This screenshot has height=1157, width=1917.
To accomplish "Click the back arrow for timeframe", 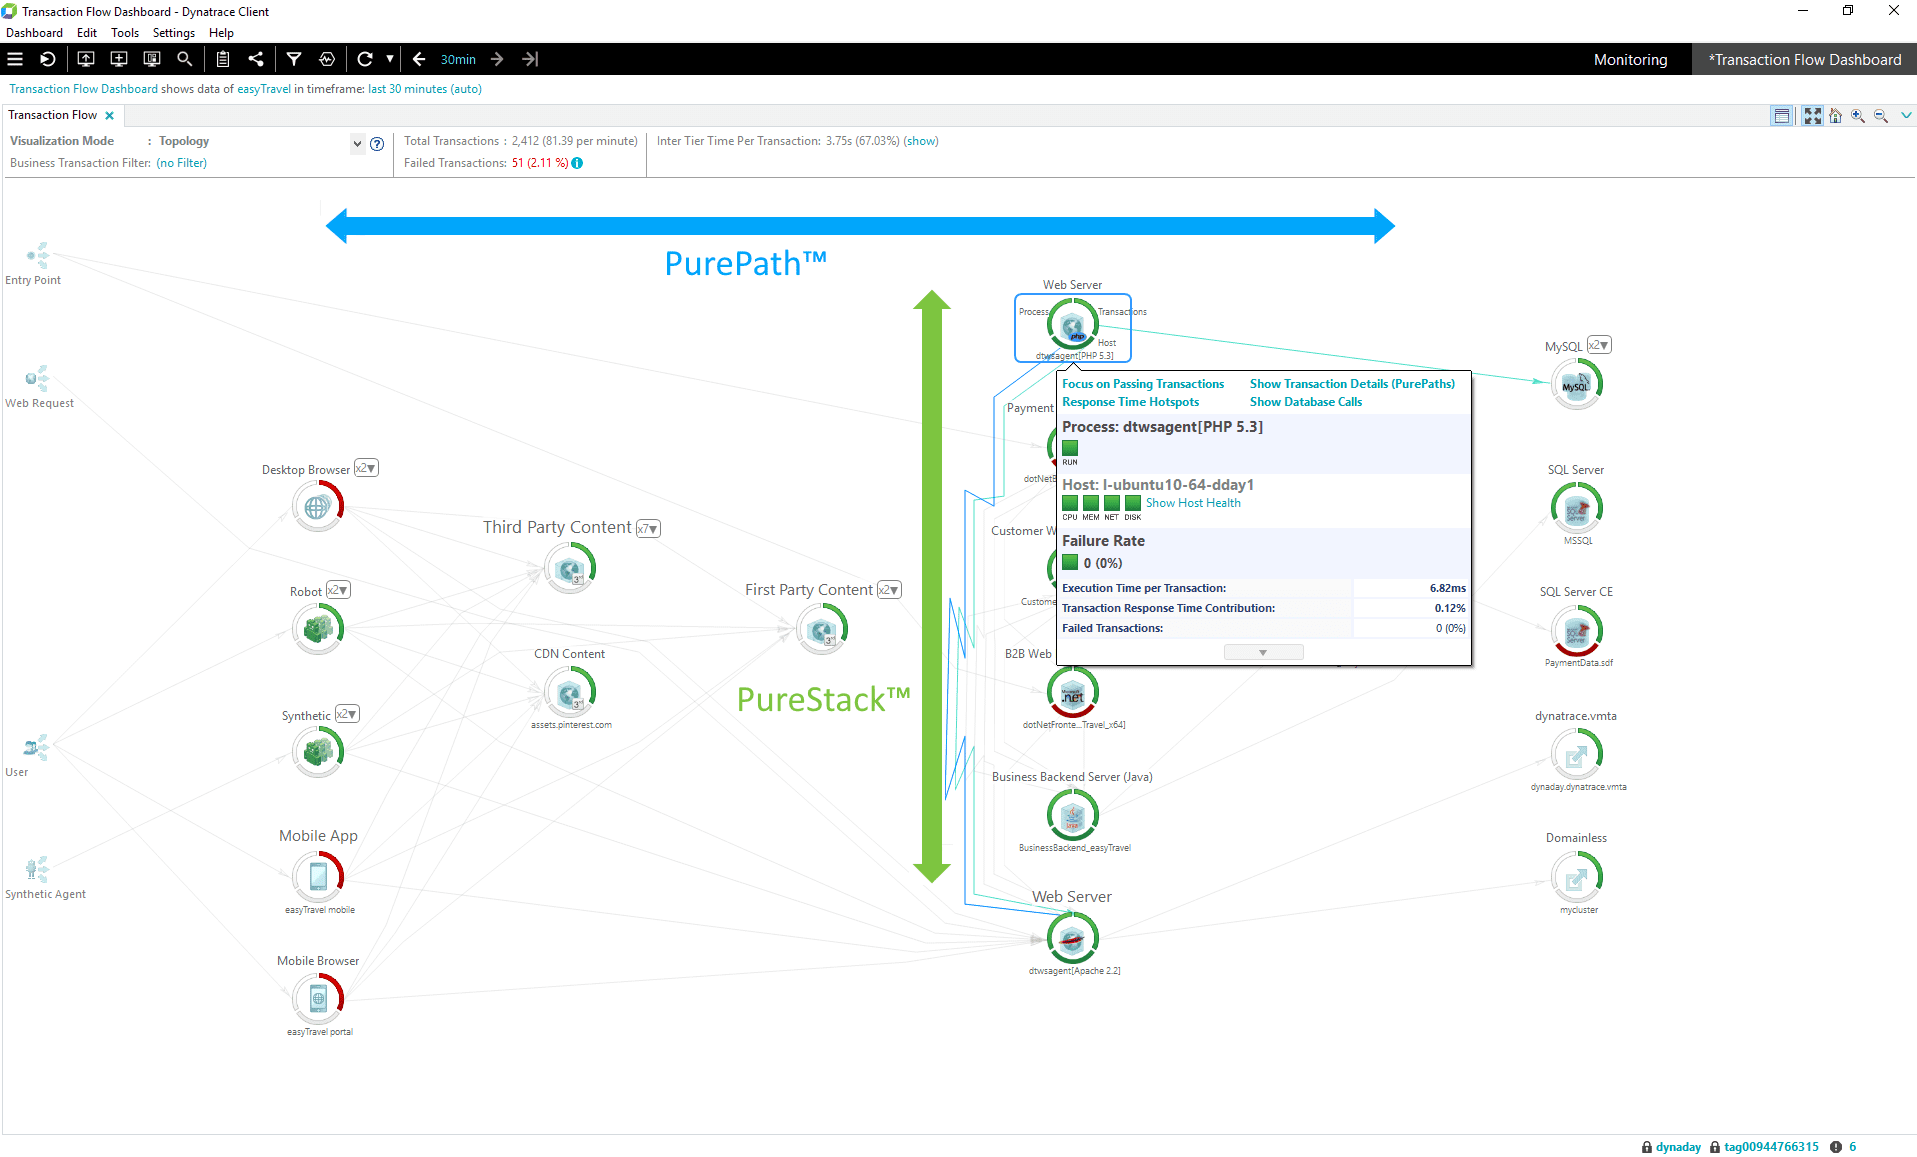I will coord(419,59).
